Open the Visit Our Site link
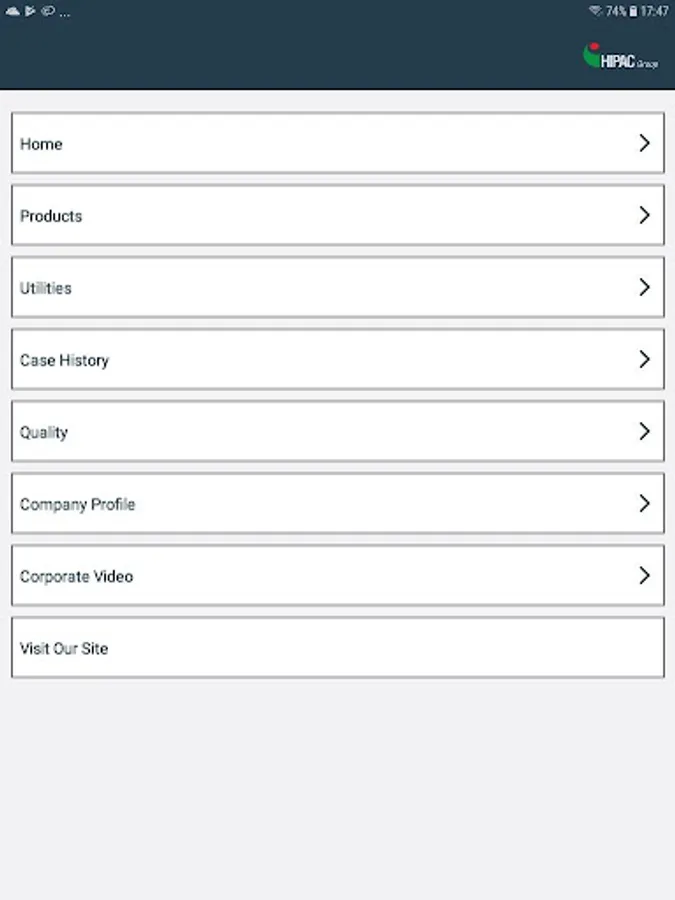675x900 pixels. (x=64, y=648)
